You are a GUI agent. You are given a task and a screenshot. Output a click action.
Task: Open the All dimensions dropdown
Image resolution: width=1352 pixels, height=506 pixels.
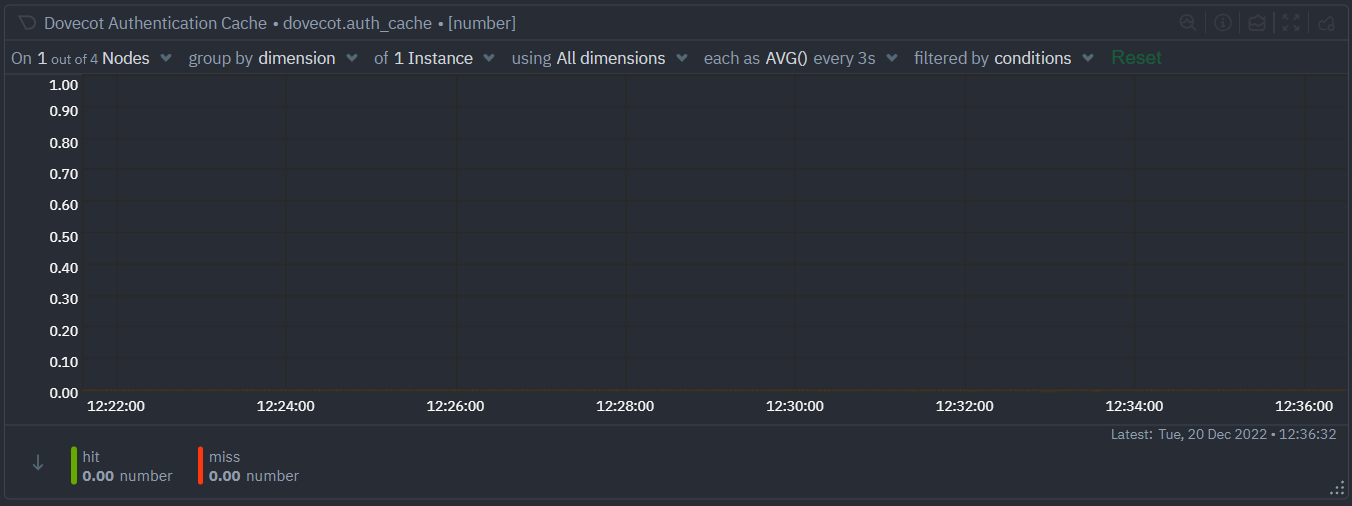600,58
